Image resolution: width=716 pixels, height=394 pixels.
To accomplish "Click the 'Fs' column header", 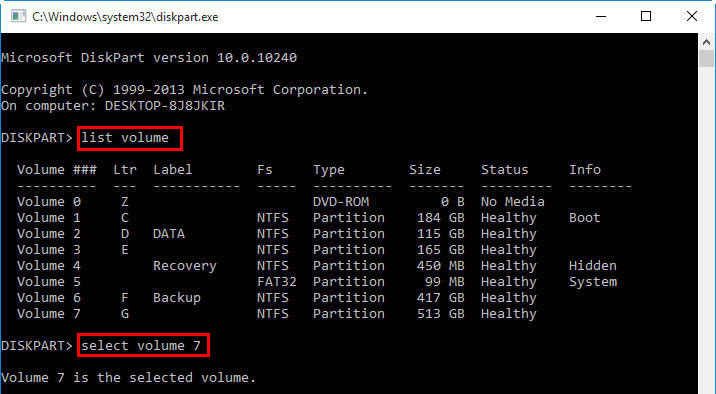I will [x=264, y=170].
